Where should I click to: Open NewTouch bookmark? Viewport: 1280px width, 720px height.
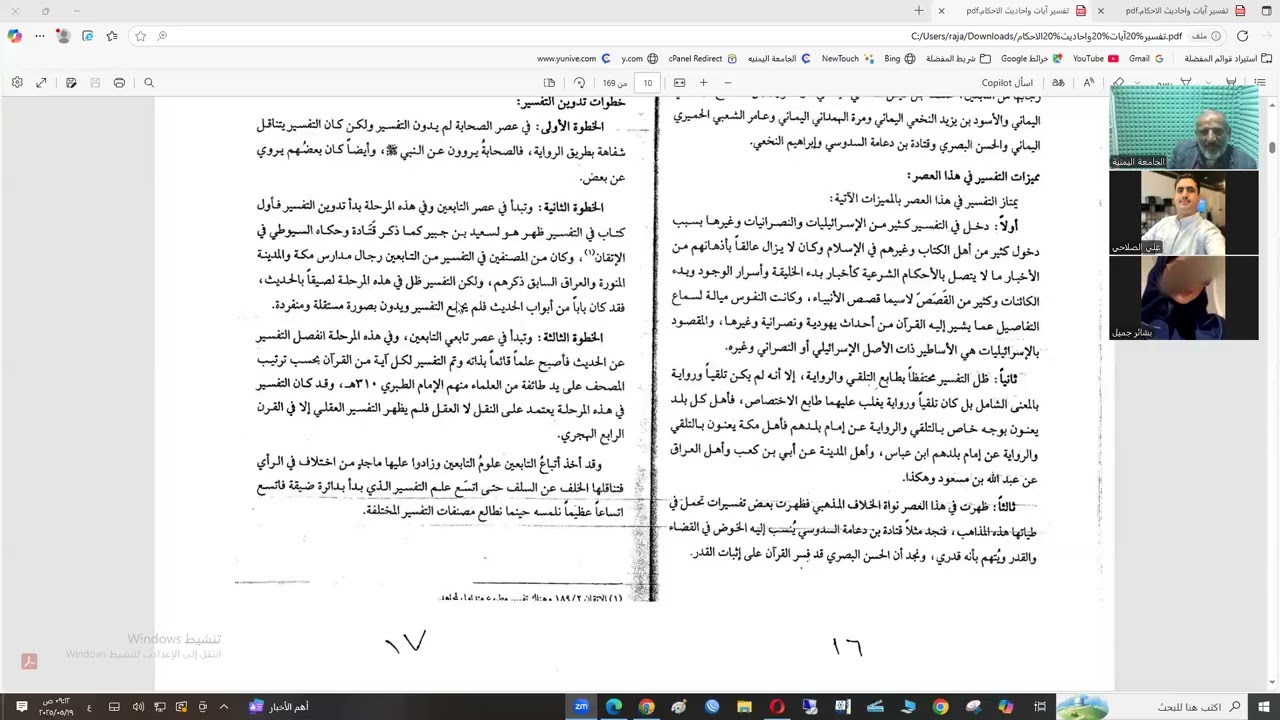point(847,59)
